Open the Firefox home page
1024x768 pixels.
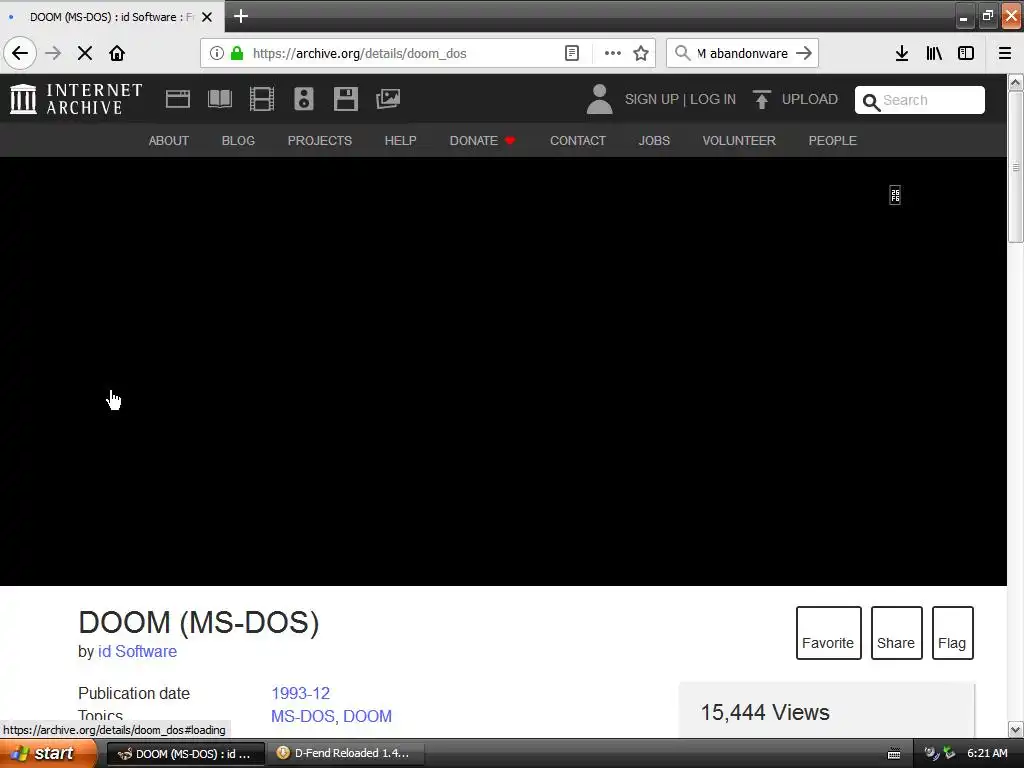point(117,53)
